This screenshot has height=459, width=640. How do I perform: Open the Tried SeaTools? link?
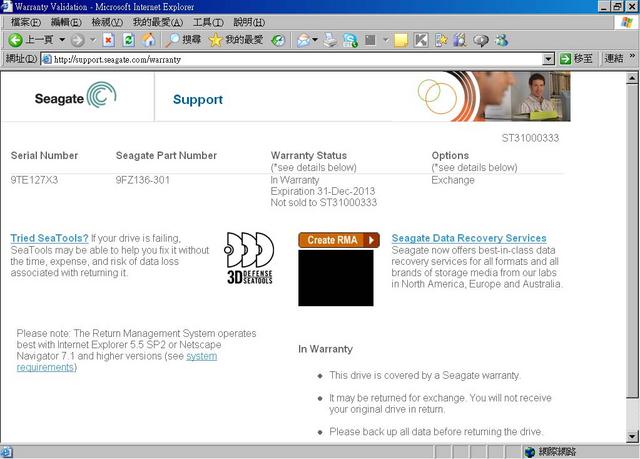pyautogui.click(x=49, y=238)
